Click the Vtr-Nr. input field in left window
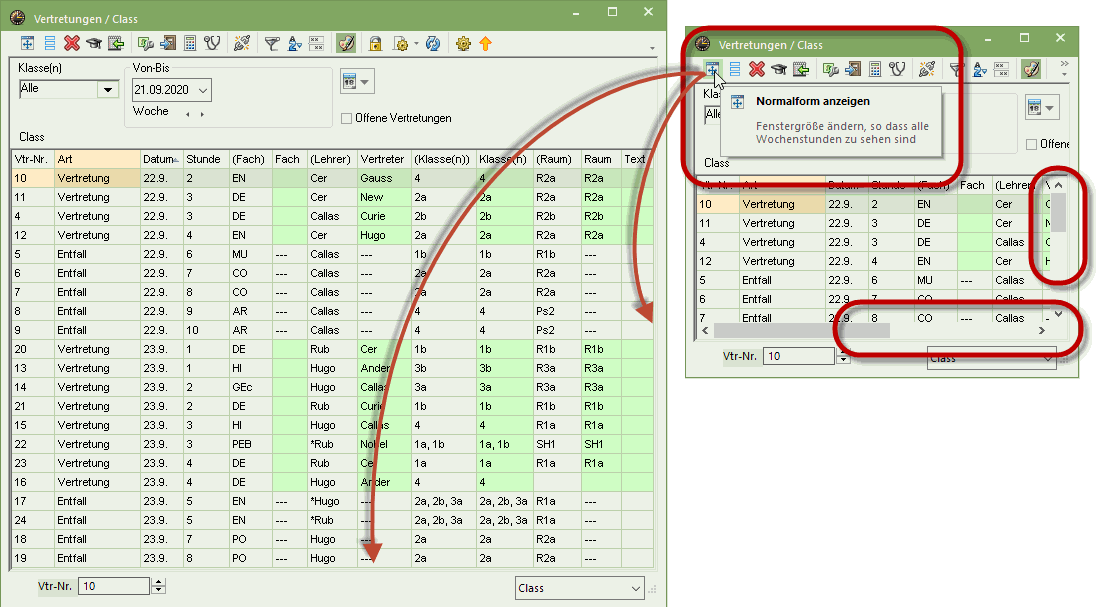The width and height of the screenshot is (1096, 607). pos(114,586)
